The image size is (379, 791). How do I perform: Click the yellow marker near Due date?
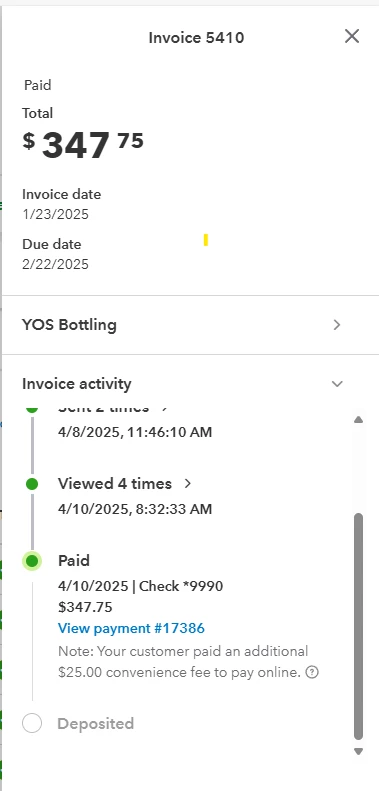click(x=206, y=240)
